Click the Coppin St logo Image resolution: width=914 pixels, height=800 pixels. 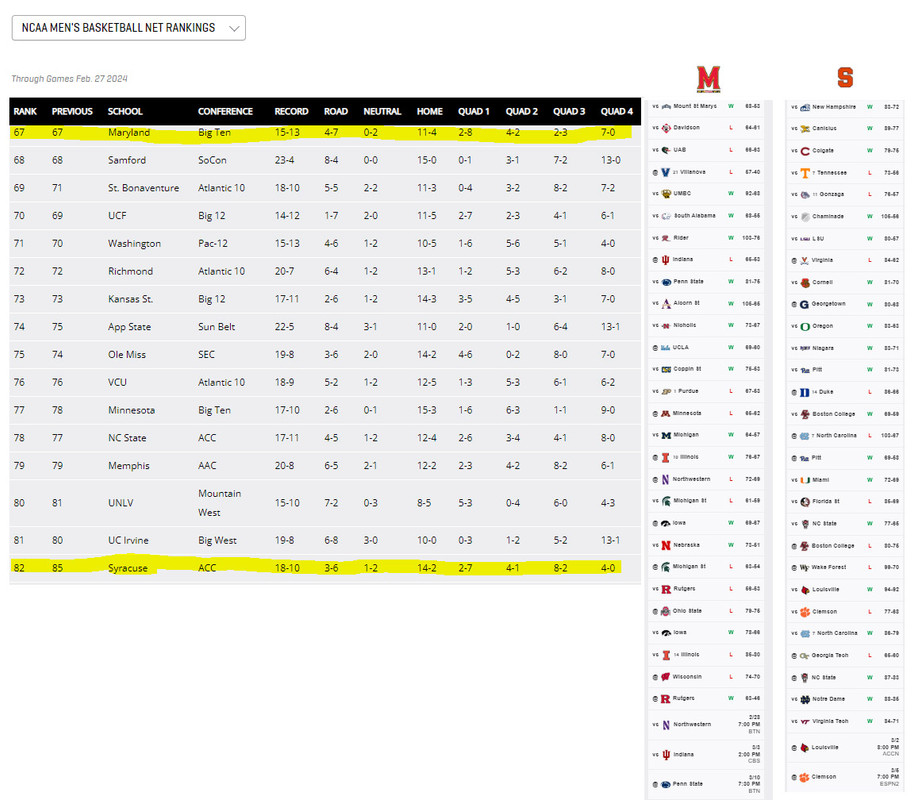point(666,369)
